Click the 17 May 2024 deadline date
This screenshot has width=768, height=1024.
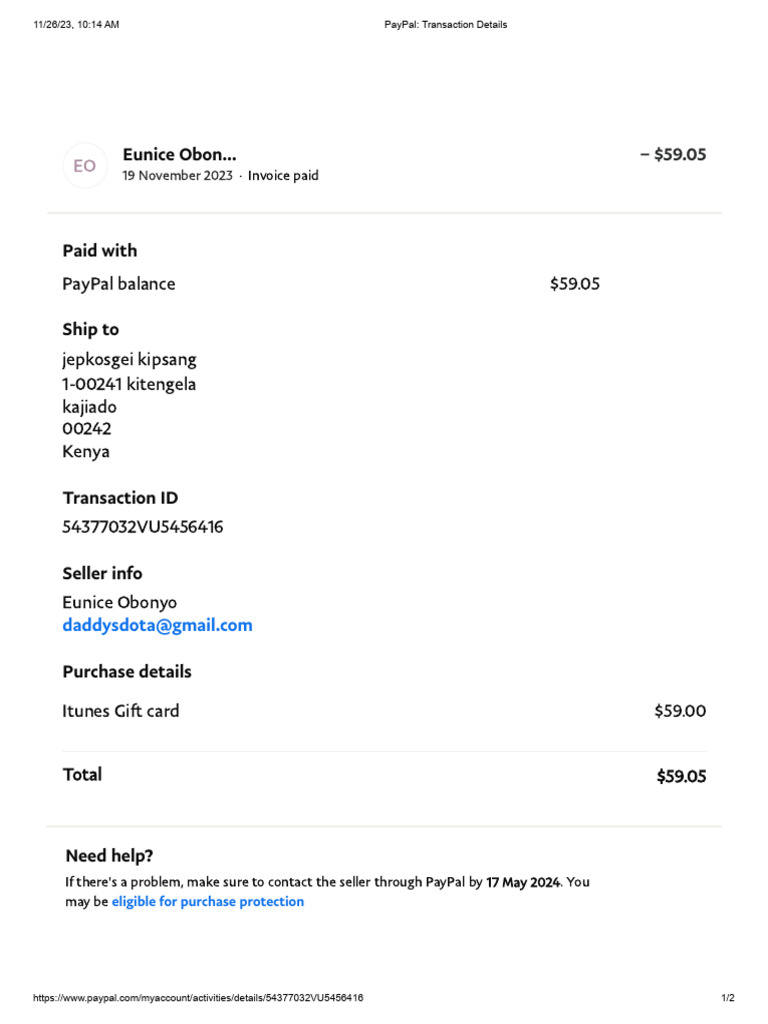[x=524, y=882]
